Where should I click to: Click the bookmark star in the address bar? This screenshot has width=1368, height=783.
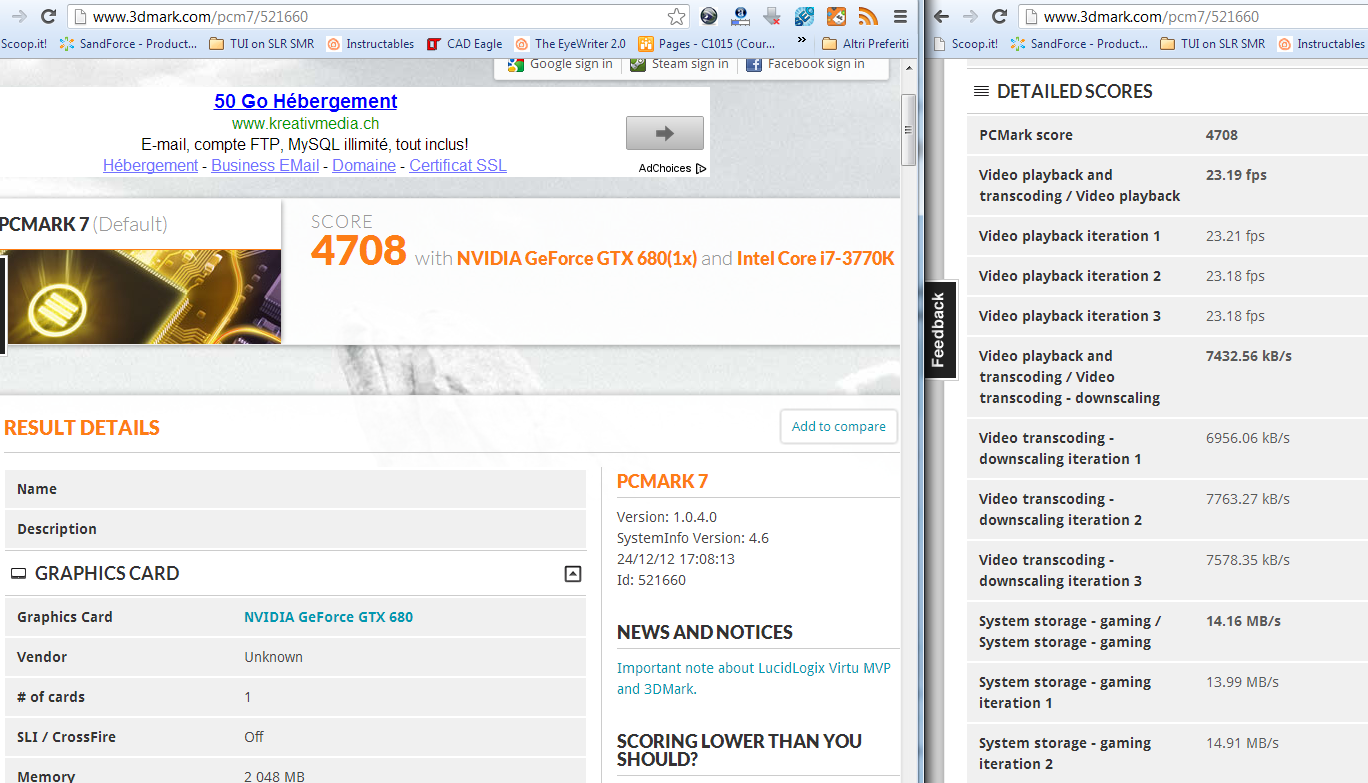click(x=677, y=17)
